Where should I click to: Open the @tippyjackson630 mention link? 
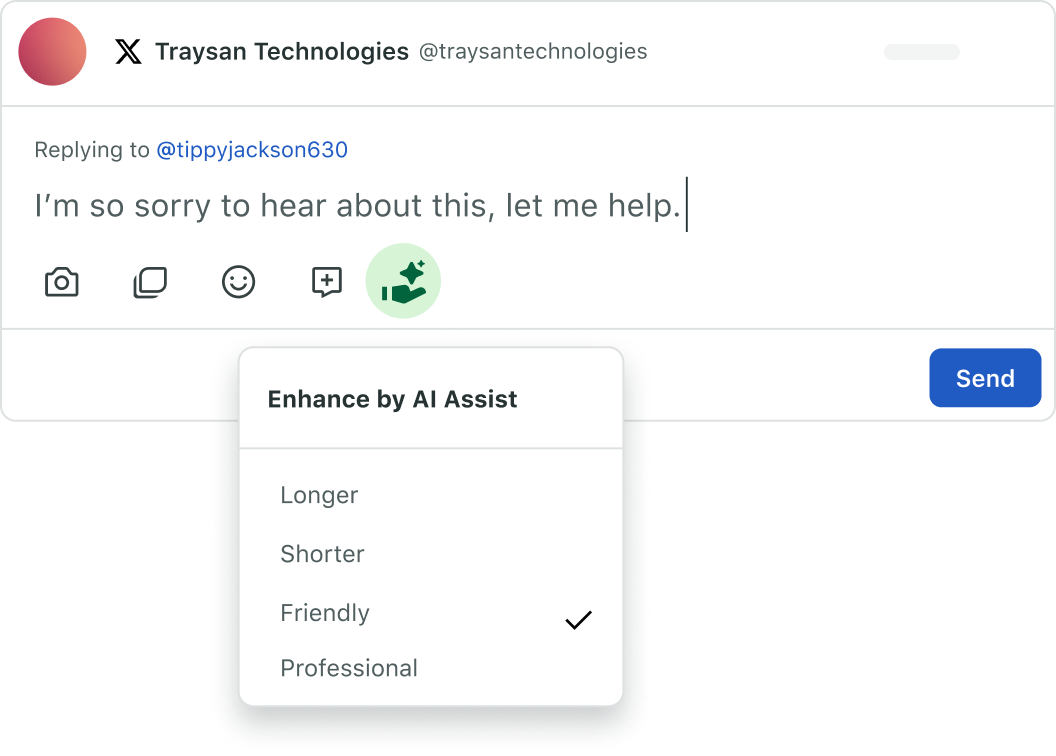click(x=252, y=149)
